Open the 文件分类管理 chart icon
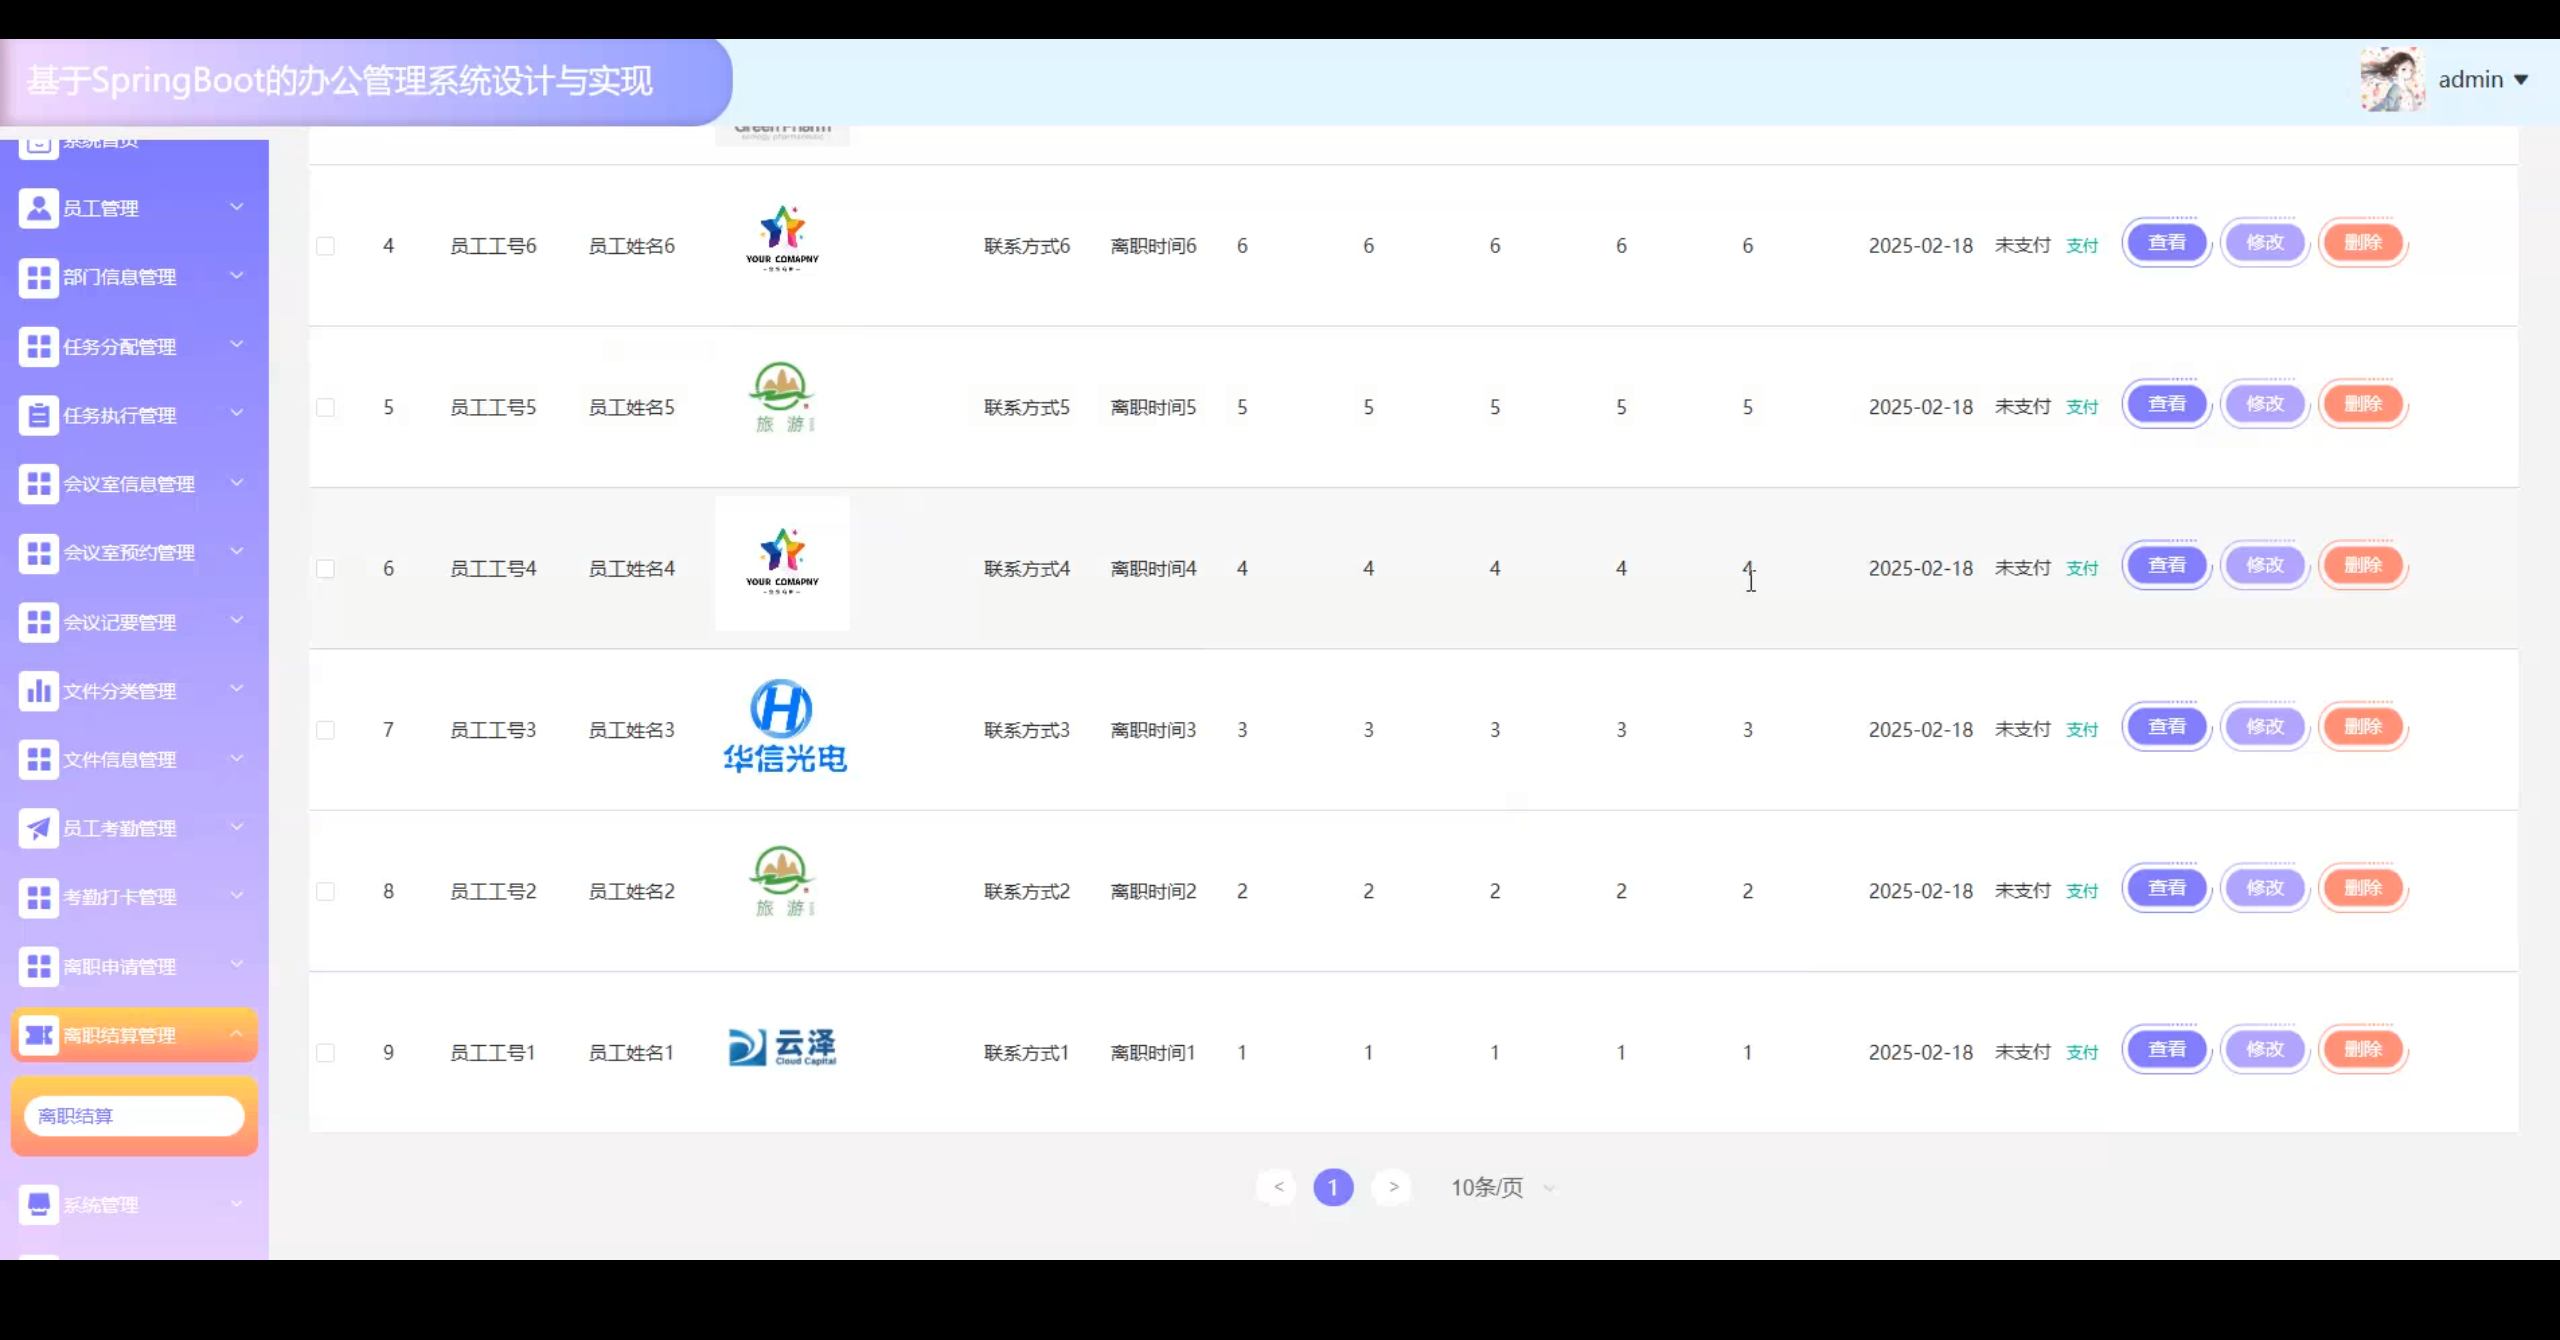This screenshot has height=1340, width=2560. click(39, 690)
